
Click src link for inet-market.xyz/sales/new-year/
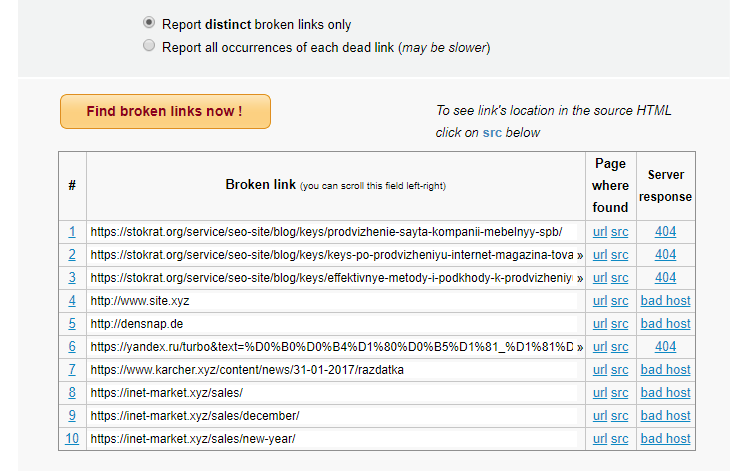(x=620, y=438)
